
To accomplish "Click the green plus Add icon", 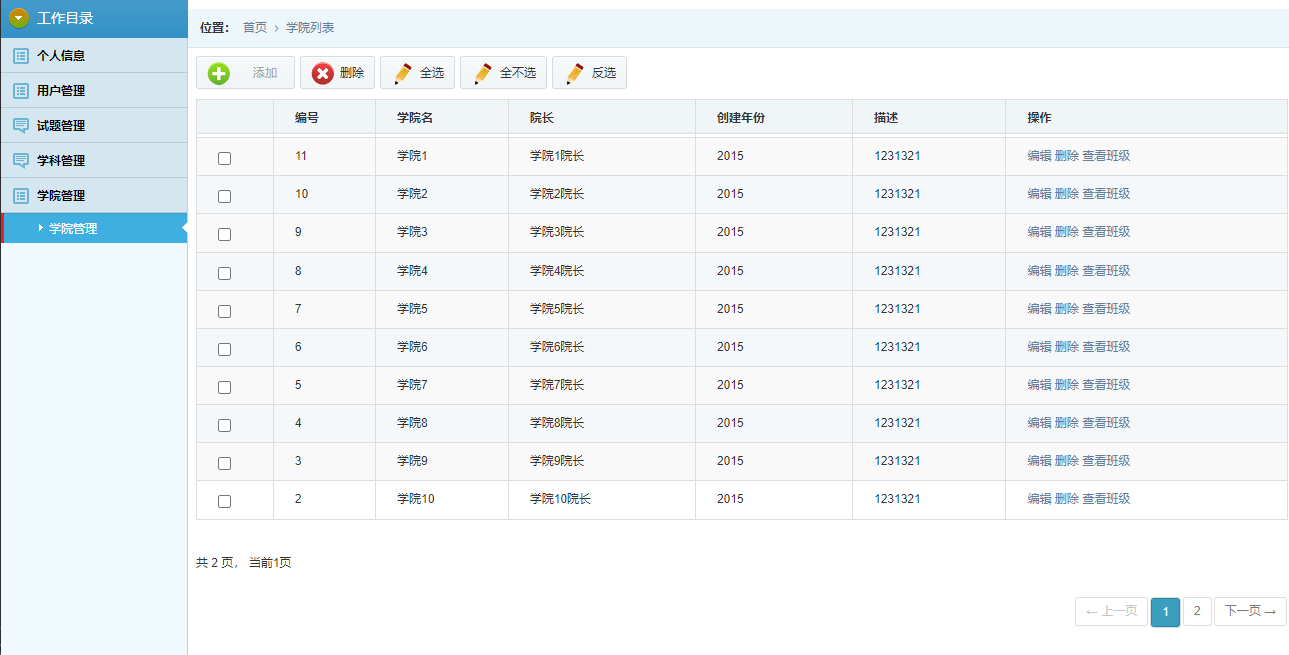I will [219, 73].
